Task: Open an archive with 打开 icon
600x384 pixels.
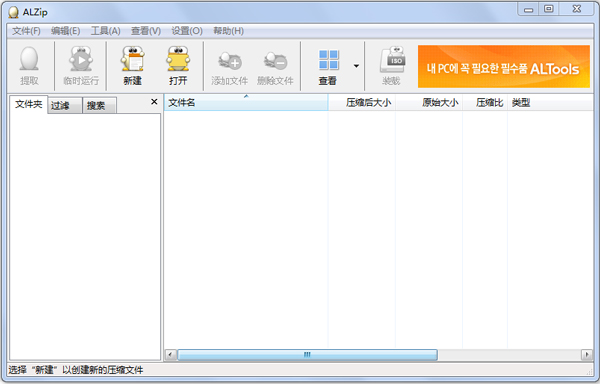Action: [178, 59]
